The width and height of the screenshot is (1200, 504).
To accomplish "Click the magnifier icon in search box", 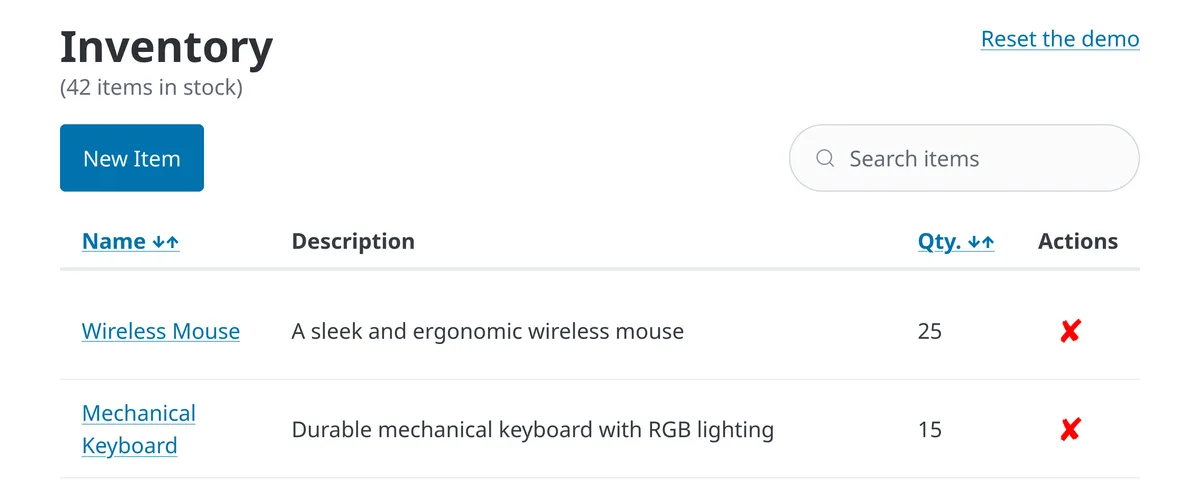I will tap(825, 158).
